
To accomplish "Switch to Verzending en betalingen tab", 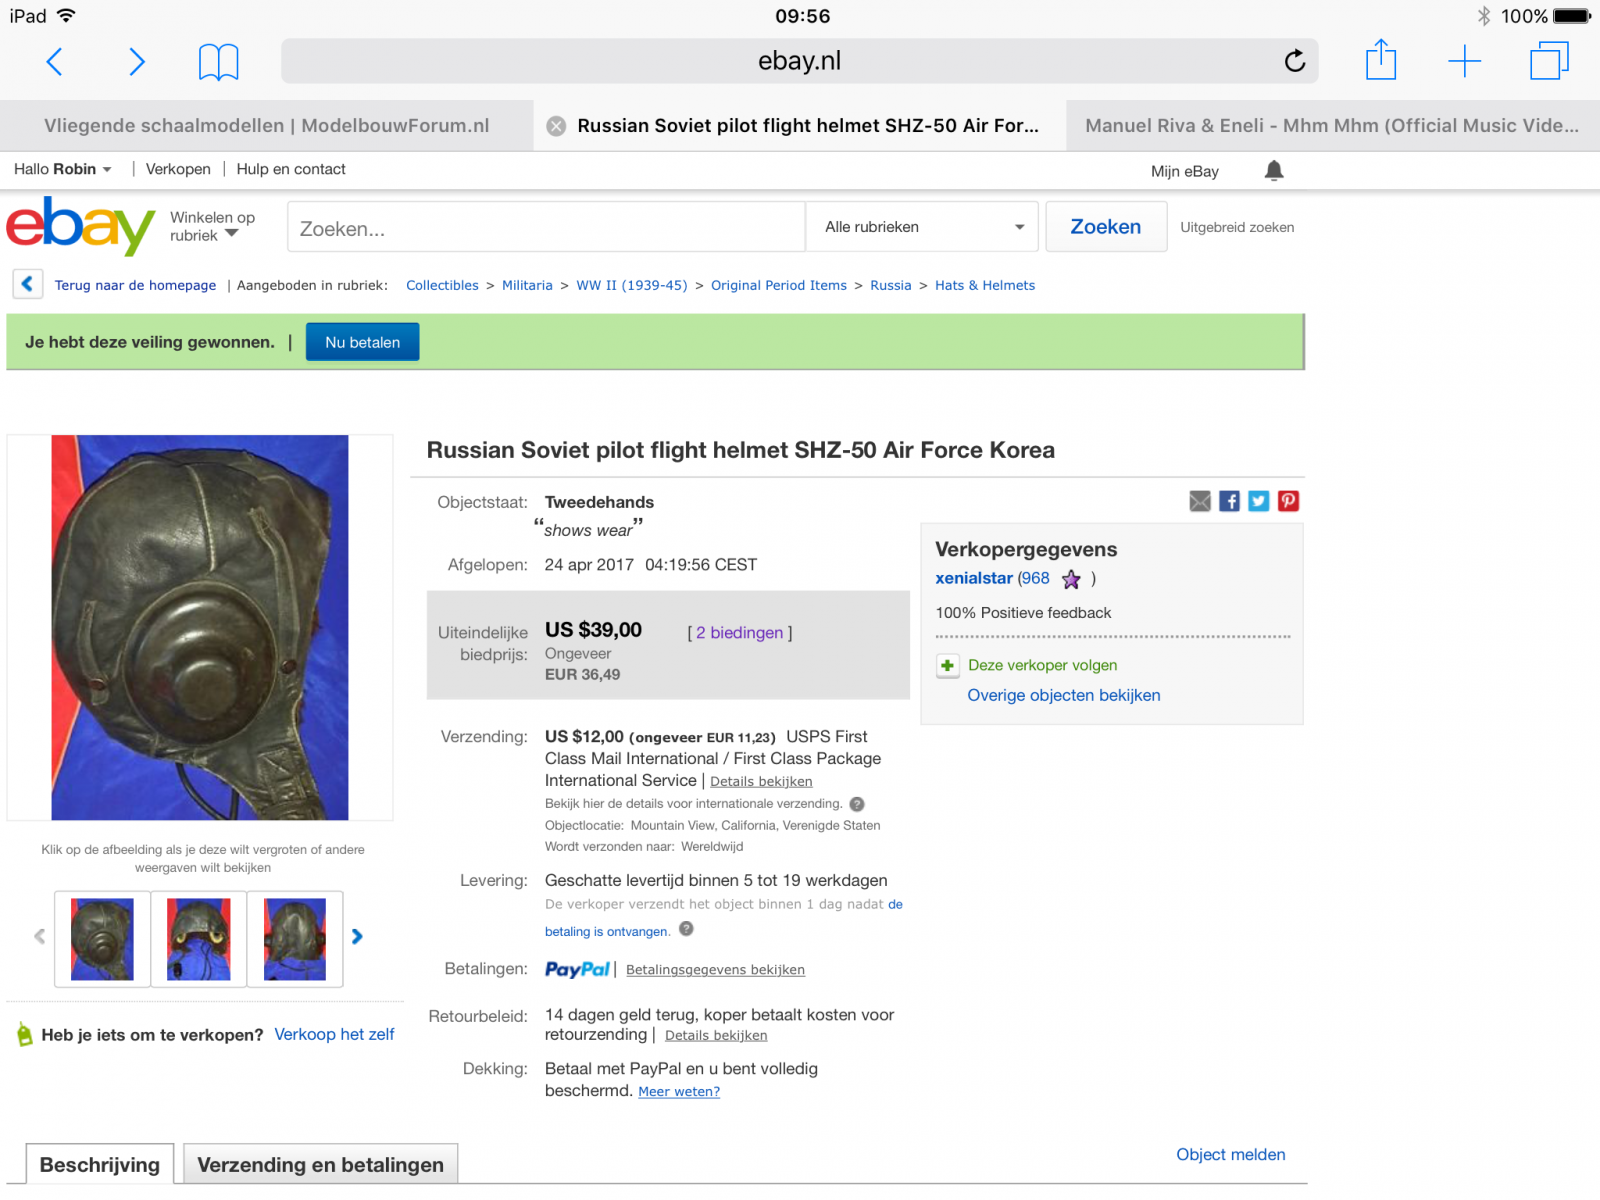I will [320, 1165].
